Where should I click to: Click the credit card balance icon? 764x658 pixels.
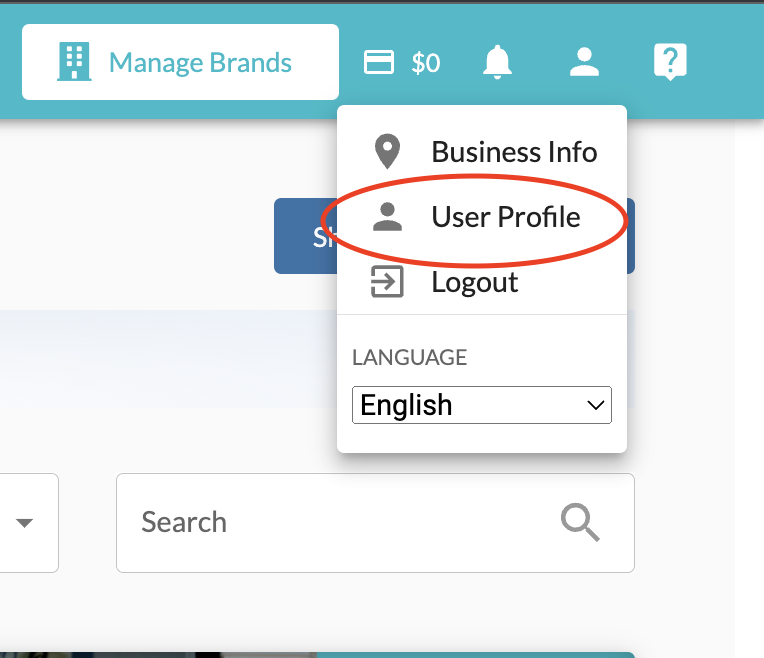[379, 63]
